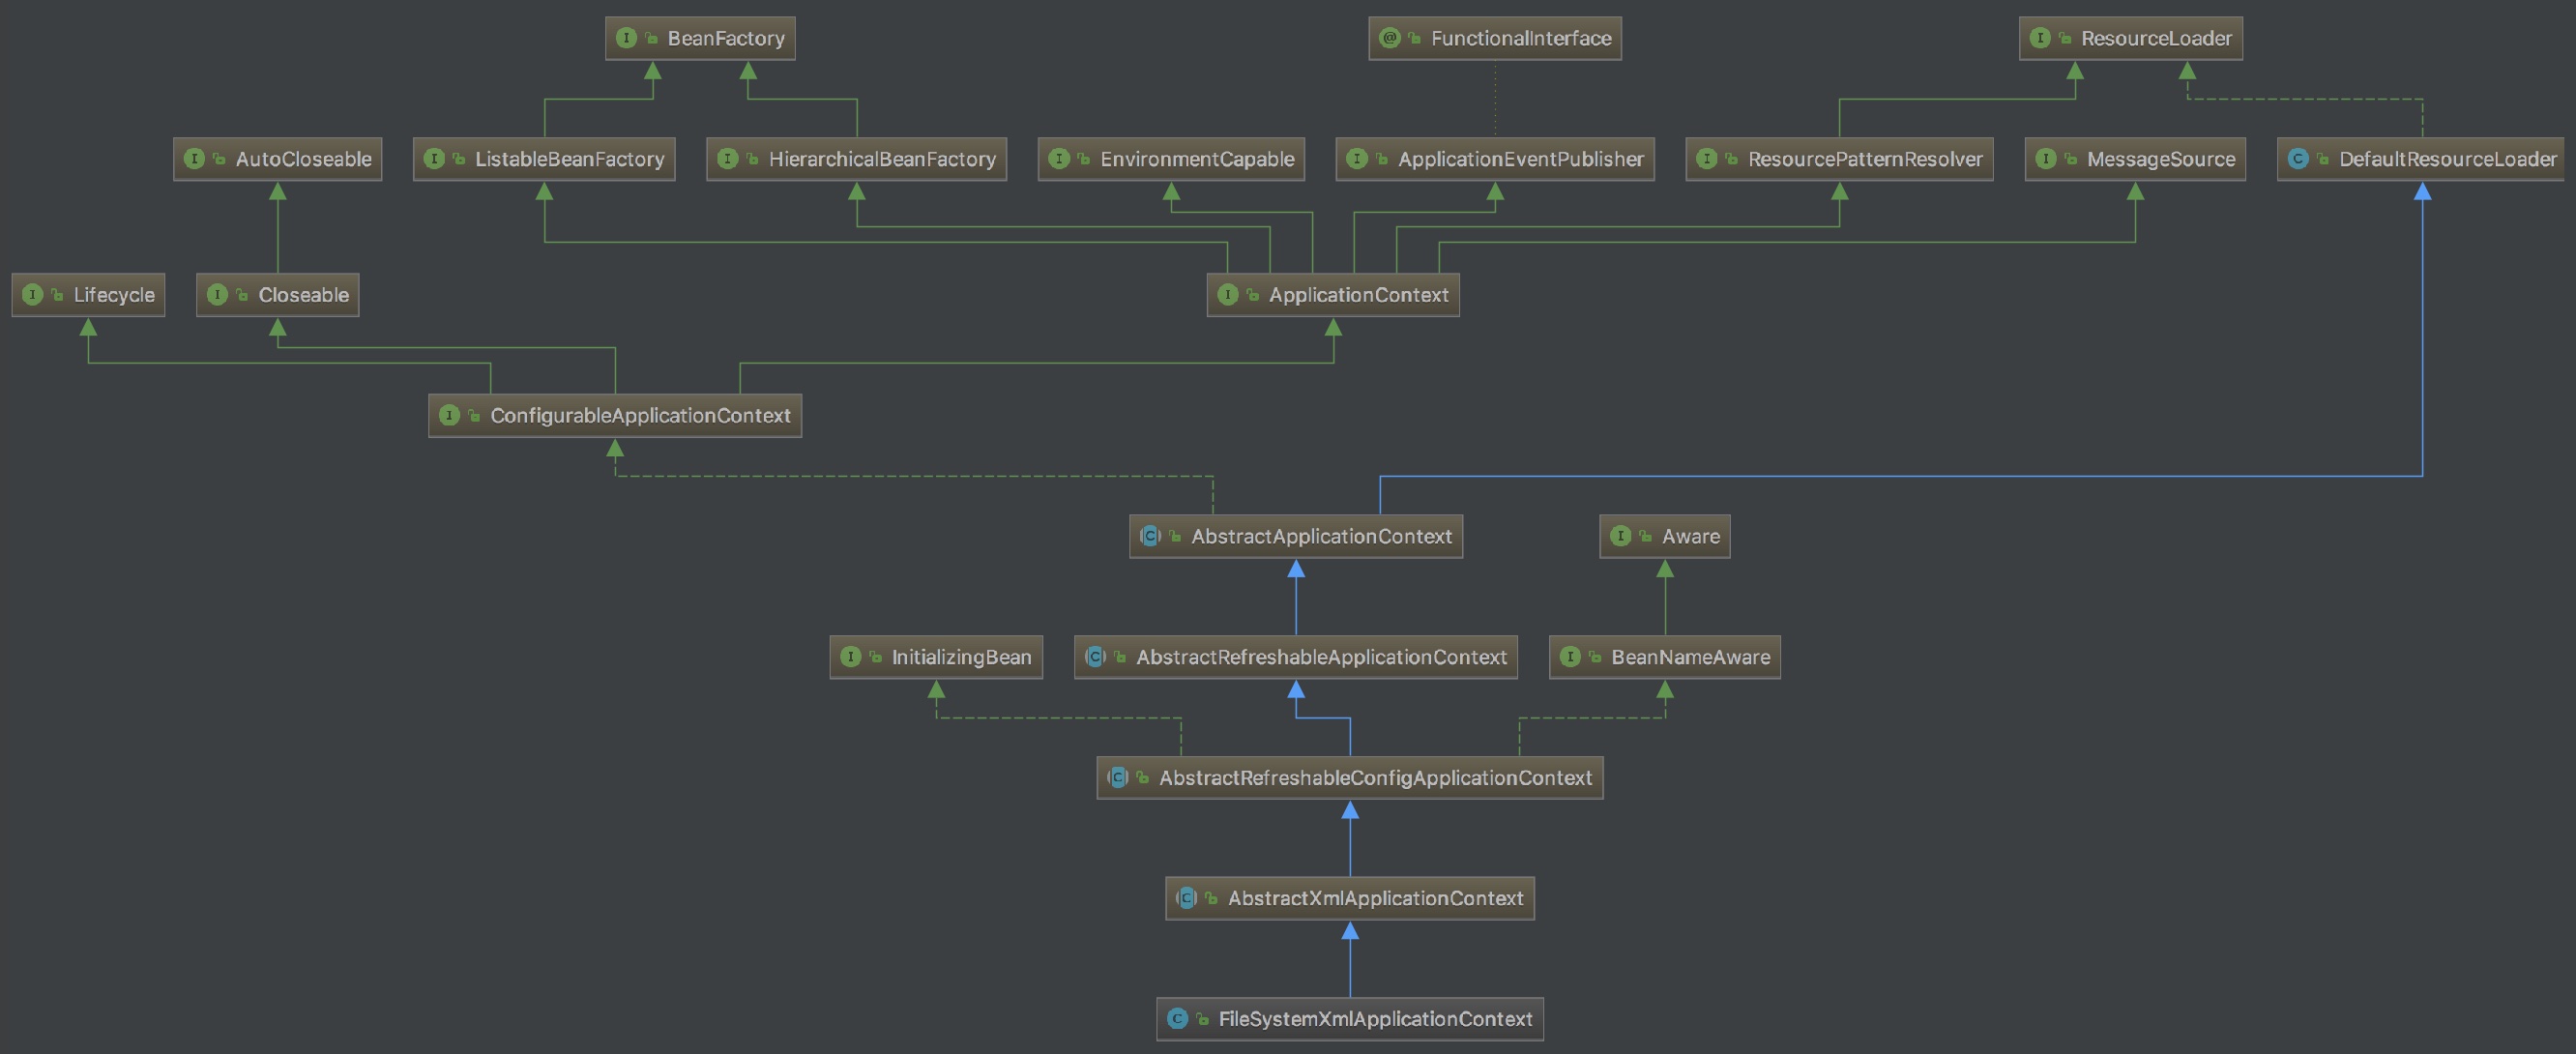Click the AbstractXmlApplicationContext abstract class icon
This screenshot has height=1054, width=2576.
(1187, 898)
